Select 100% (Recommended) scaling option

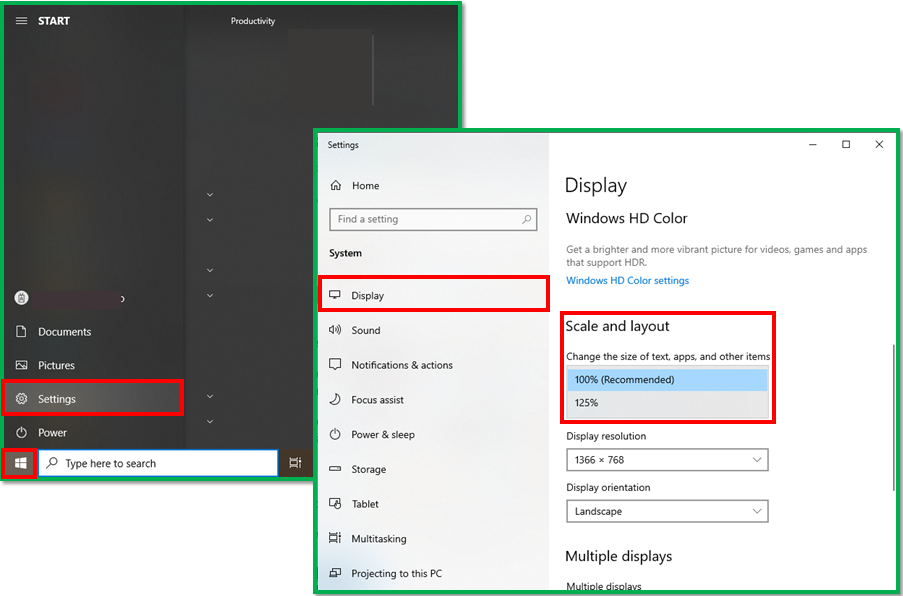667,379
